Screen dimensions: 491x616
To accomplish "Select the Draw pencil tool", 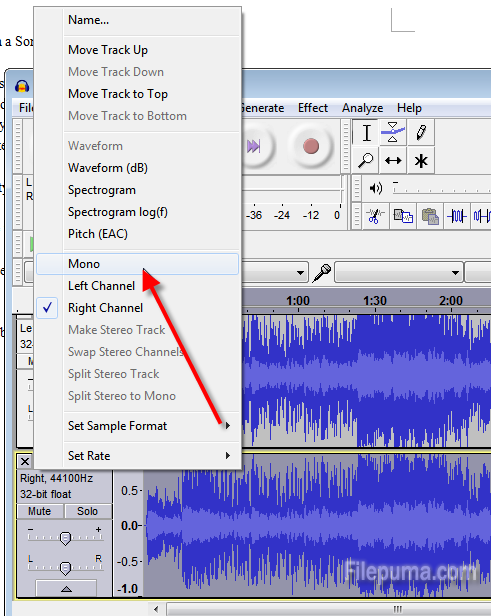I will click(421, 133).
